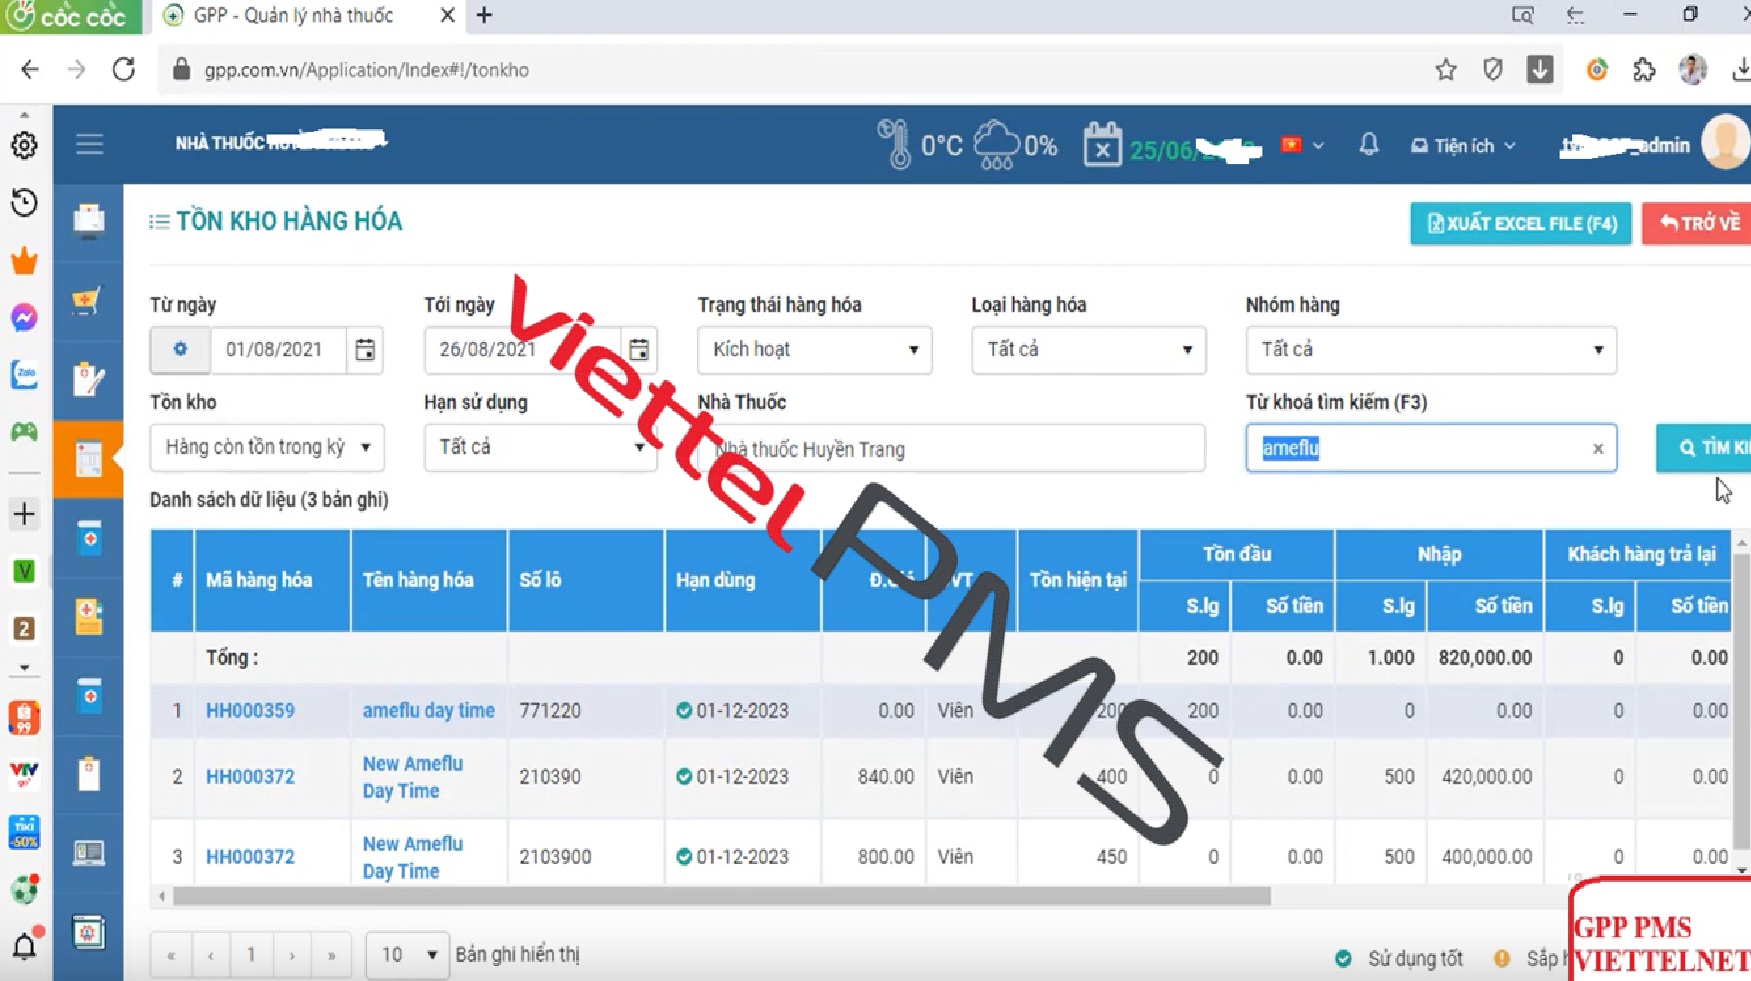Viewport: 1751px width, 981px height.
Task: Open Messenger in browser sidebar
Action: (x=24, y=318)
